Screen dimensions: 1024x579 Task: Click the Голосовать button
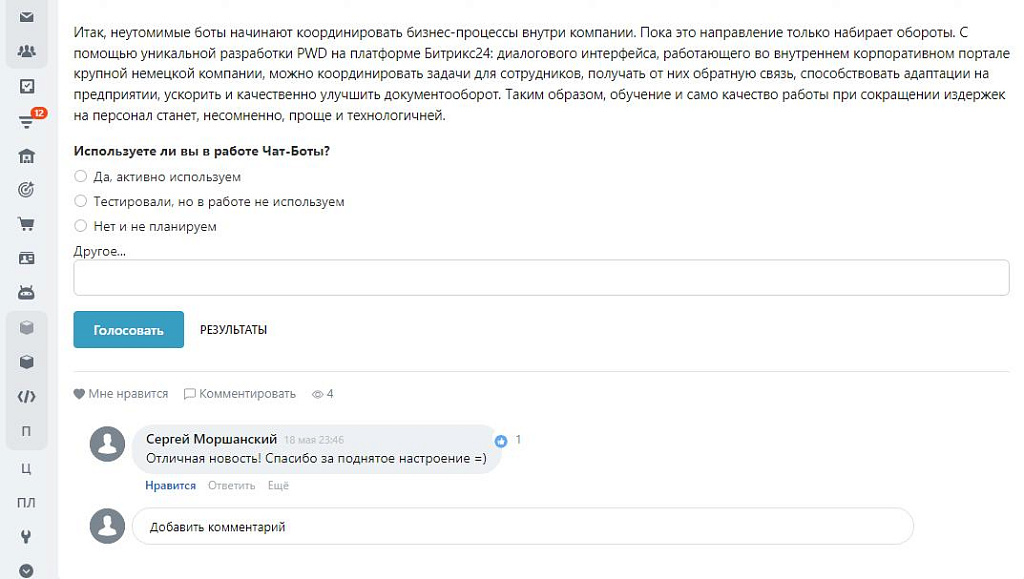[128, 329]
